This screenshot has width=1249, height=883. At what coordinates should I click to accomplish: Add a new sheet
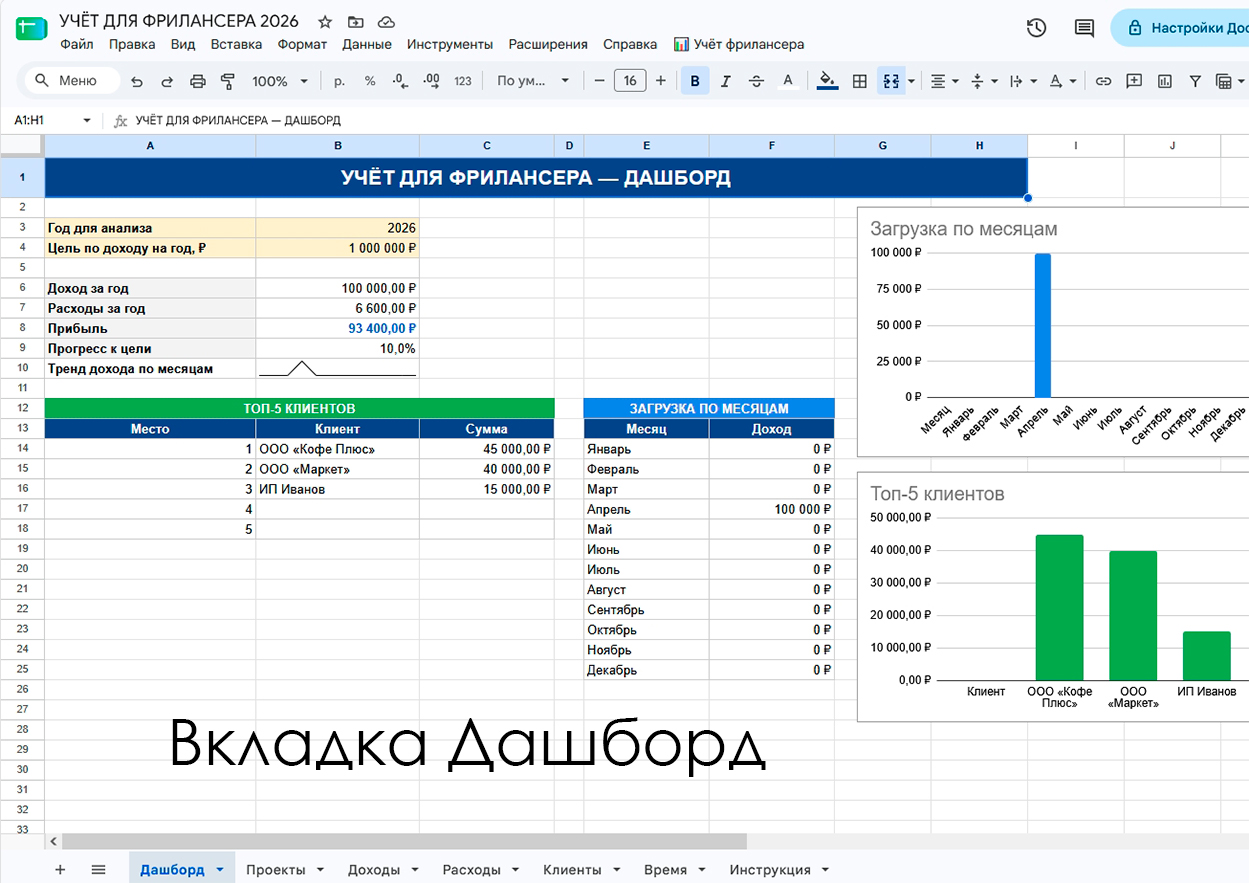click(60, 869)
